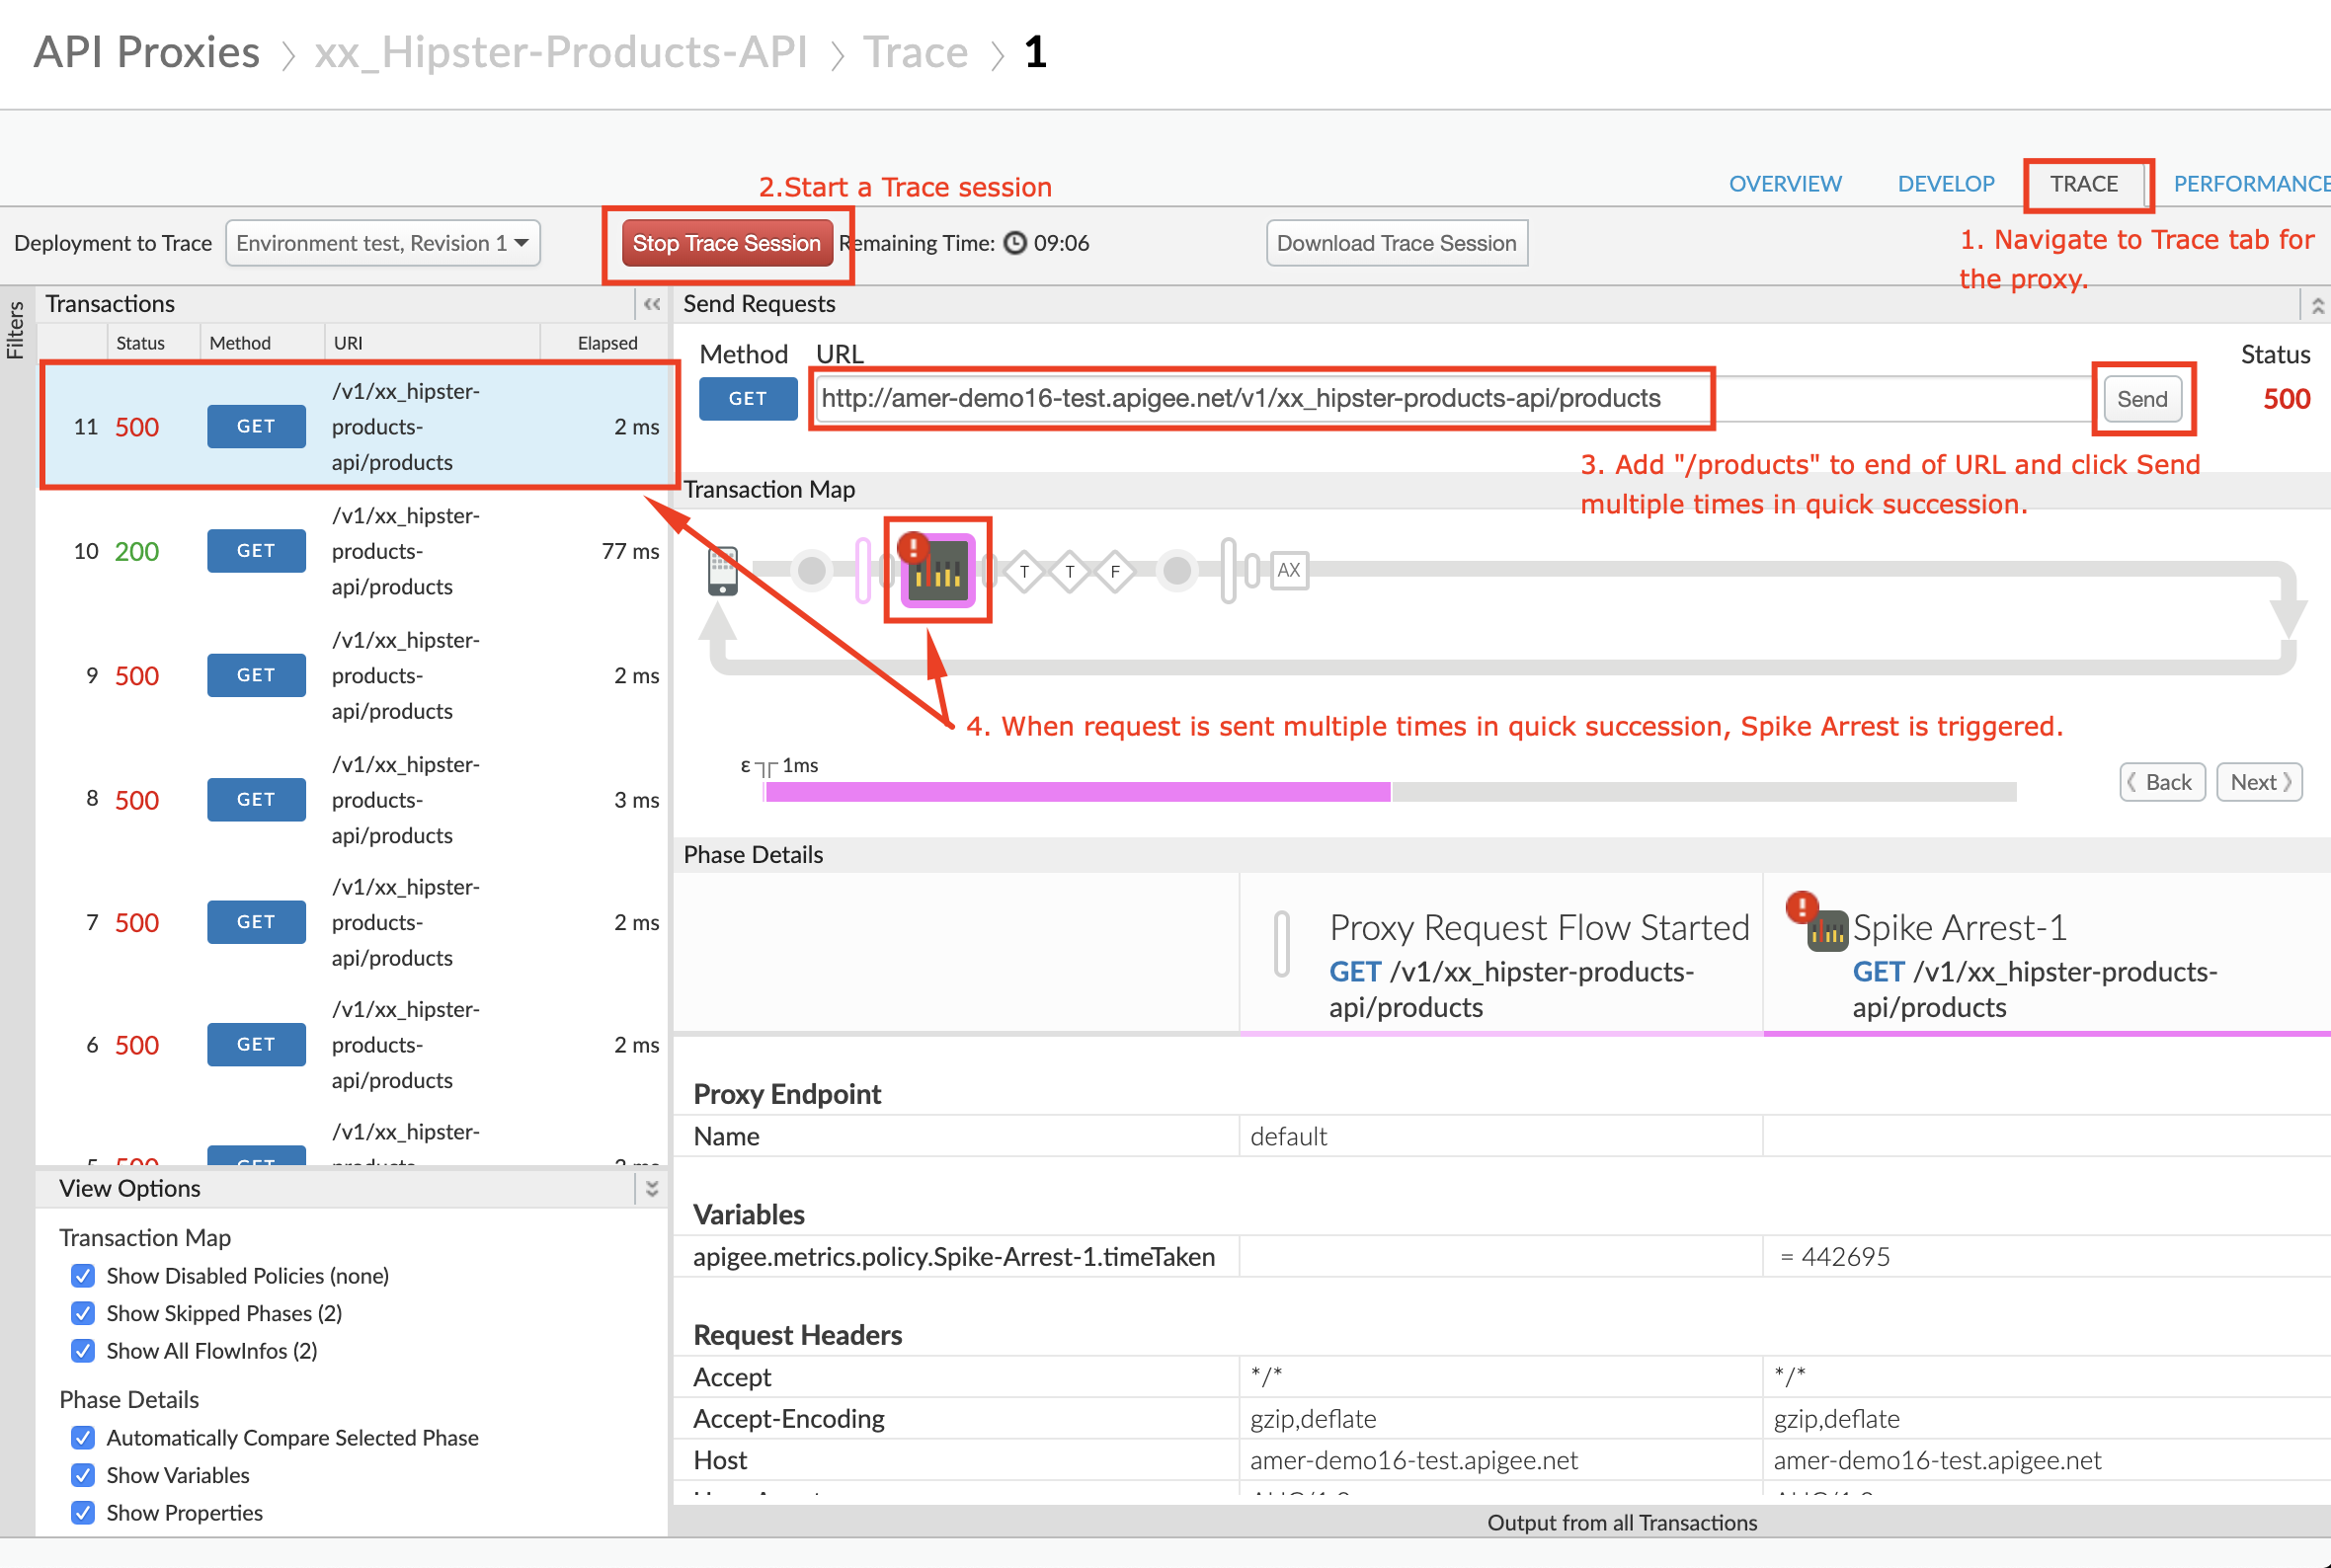Open the Deployment to Trace dropdown
This screenshot has height=1568, width=2331.
[383, 243]
